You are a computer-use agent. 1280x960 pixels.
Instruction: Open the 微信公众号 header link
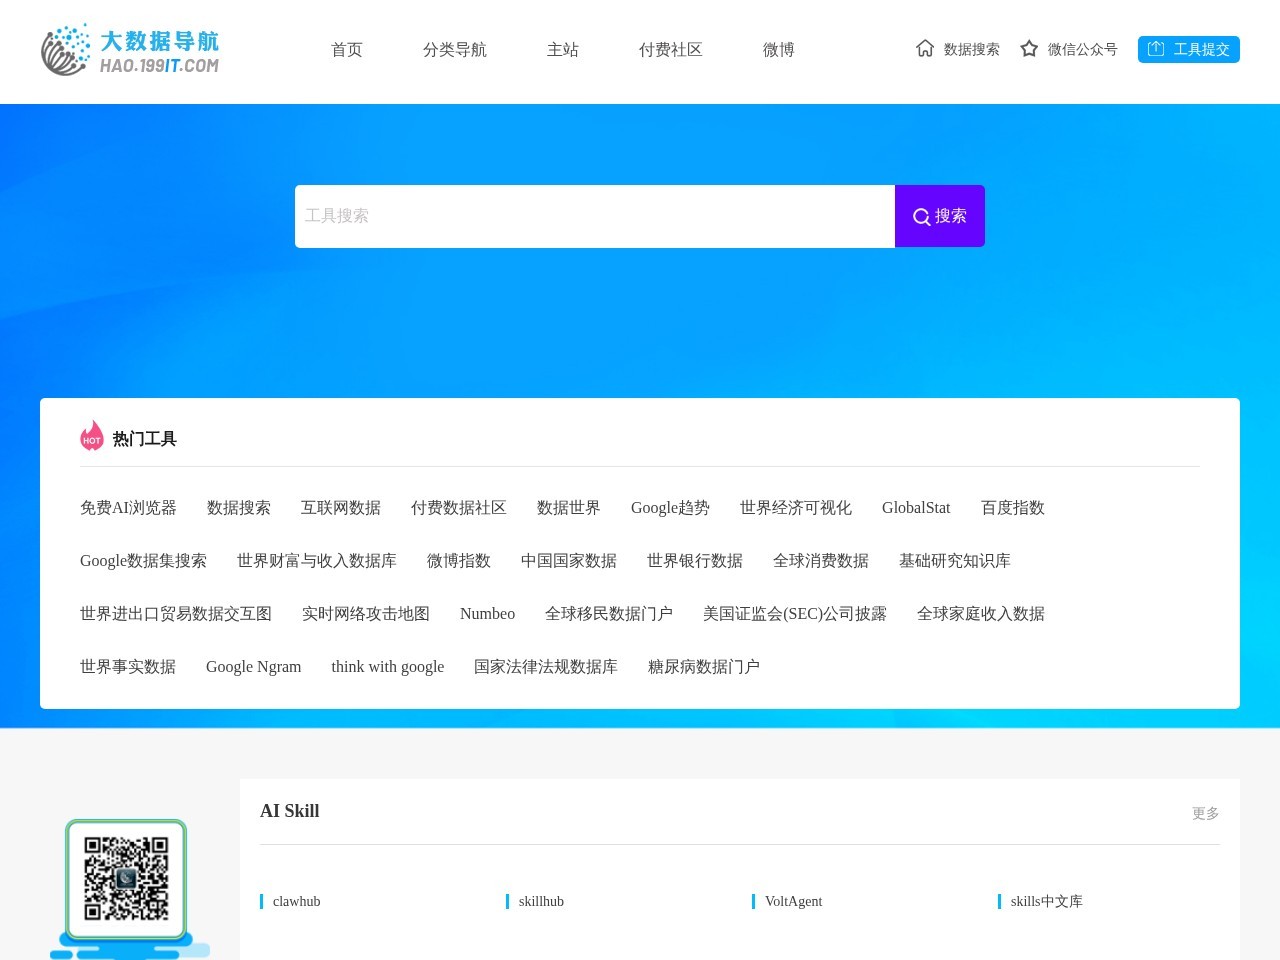1083,49
